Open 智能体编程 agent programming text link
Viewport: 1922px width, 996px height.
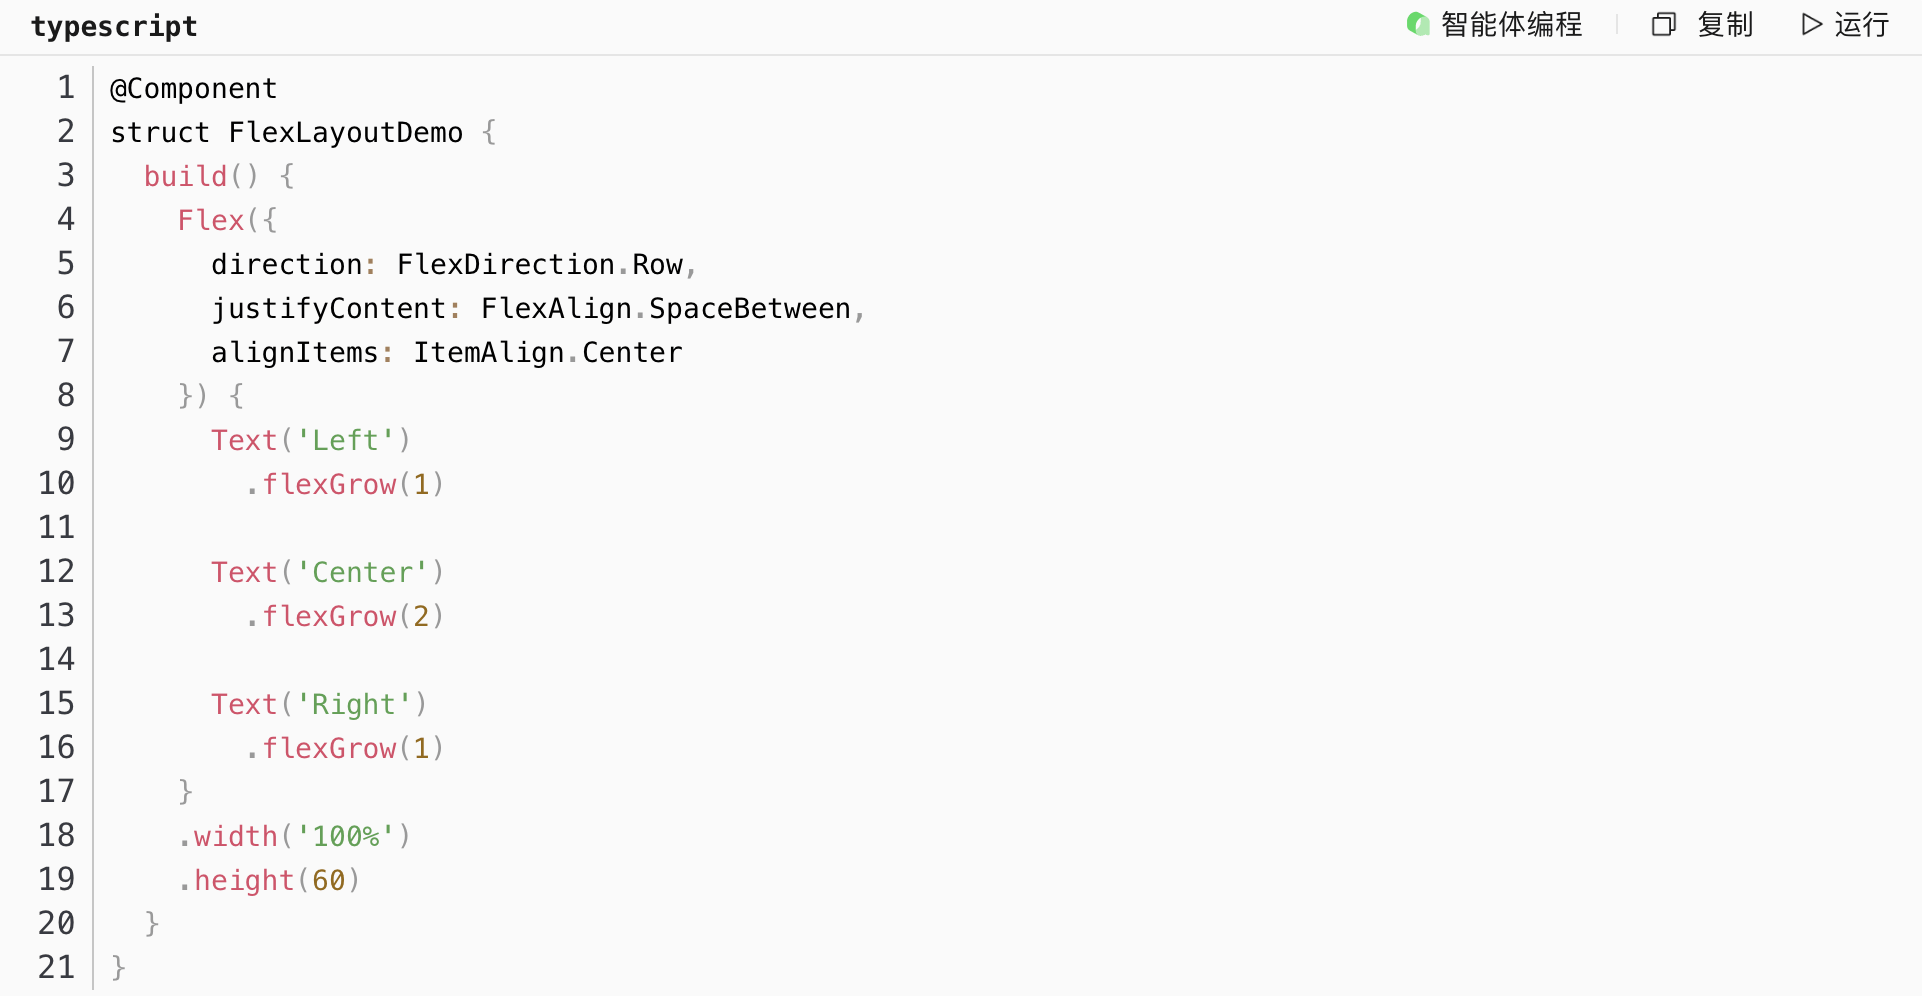click(1511, 24)
